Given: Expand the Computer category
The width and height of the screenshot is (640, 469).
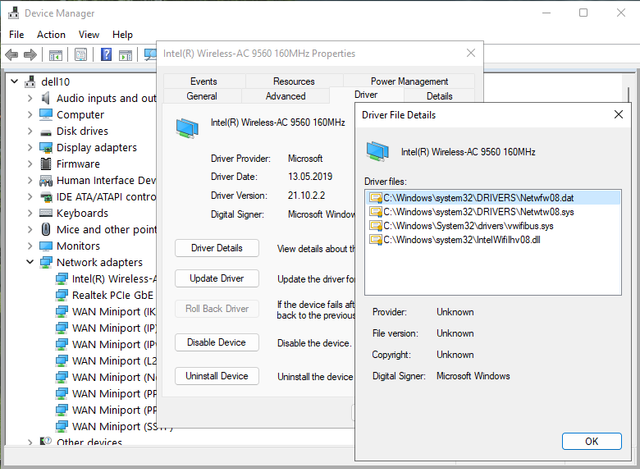Looking at the screenshot, I should 30,115.
